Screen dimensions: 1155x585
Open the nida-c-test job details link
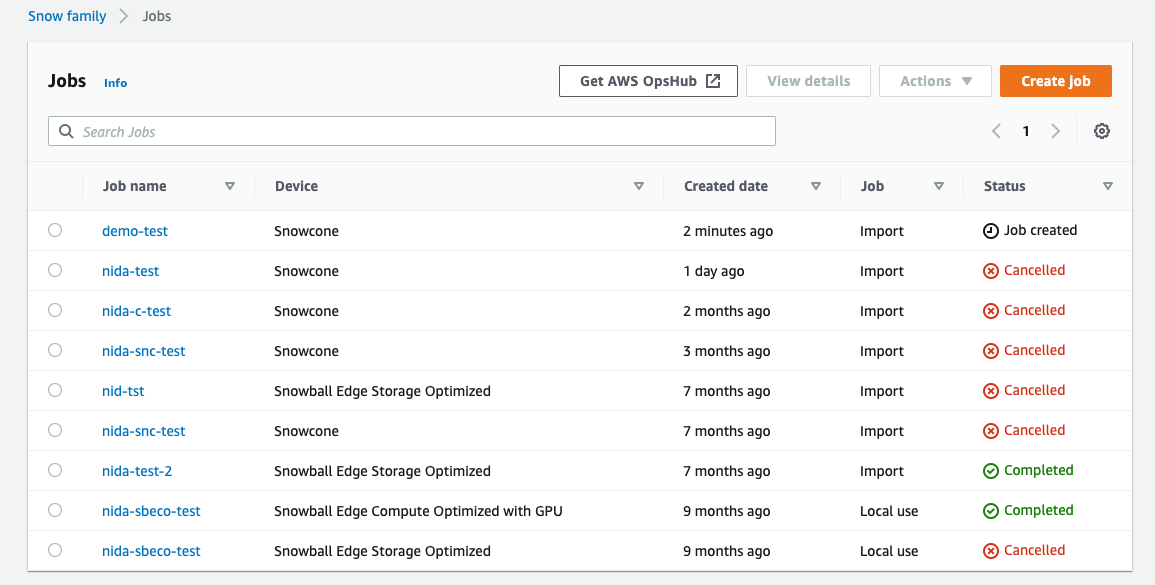[x=136, y=310]
